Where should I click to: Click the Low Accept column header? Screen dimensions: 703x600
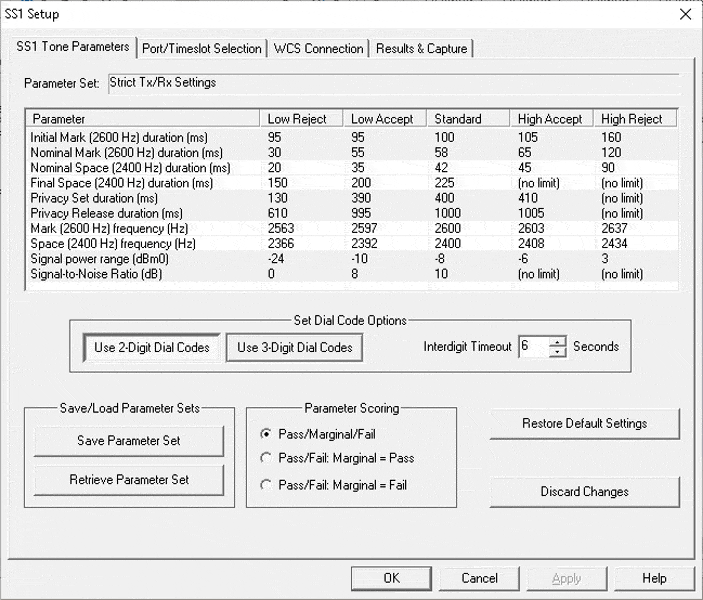click(385, 119)
